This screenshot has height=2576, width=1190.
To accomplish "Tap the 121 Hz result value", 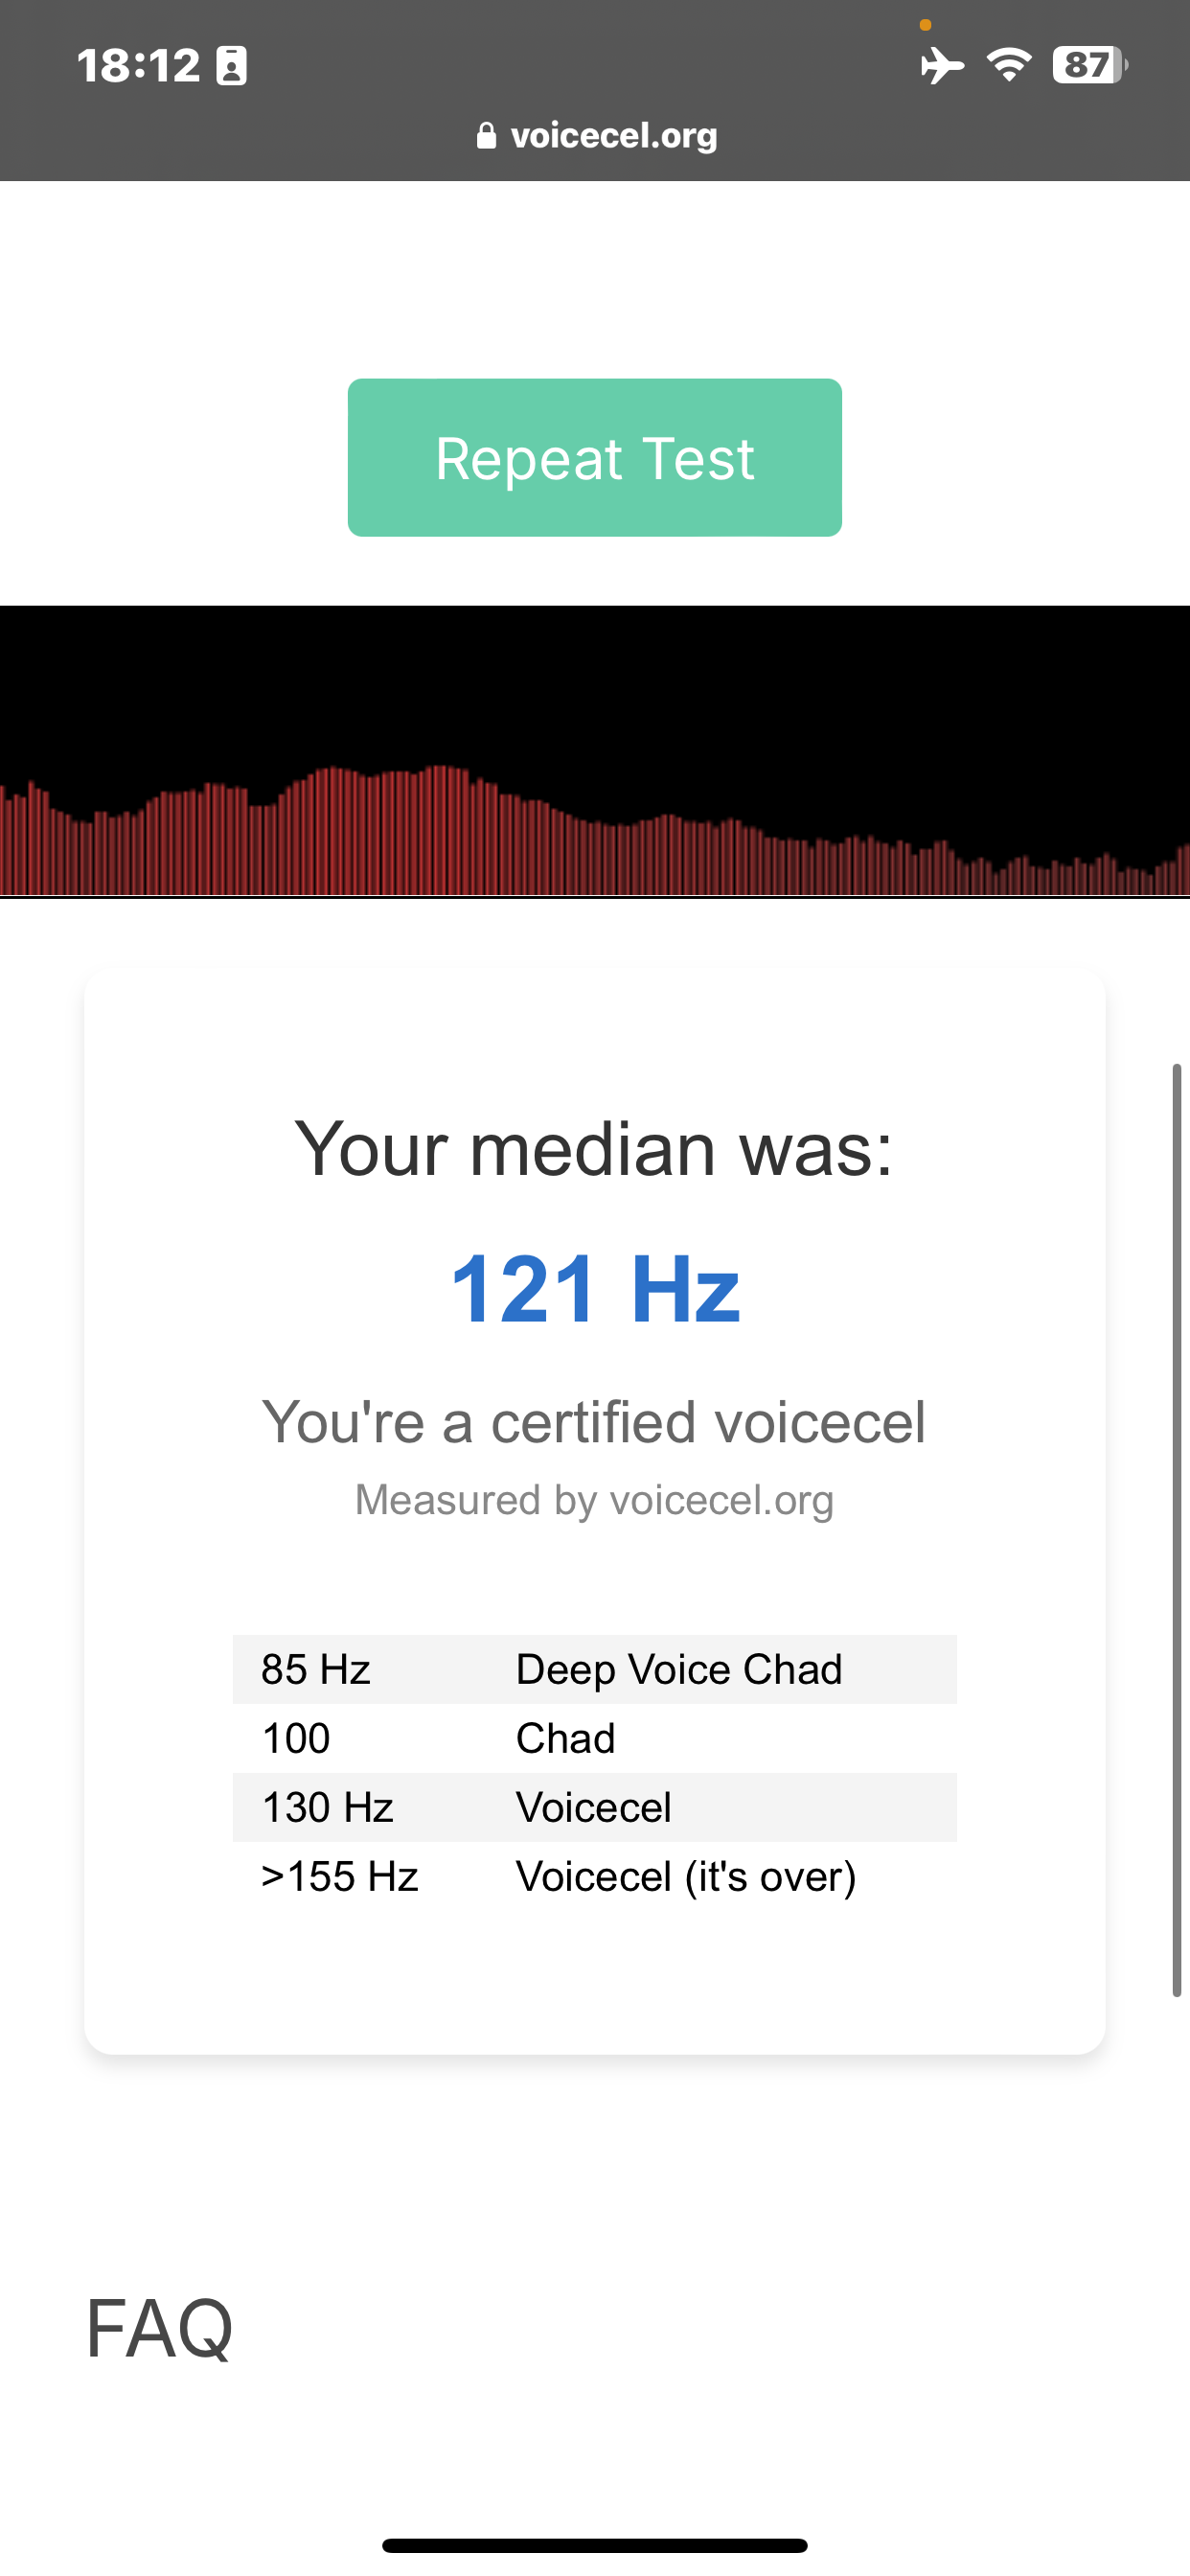I will point(594,1289).
